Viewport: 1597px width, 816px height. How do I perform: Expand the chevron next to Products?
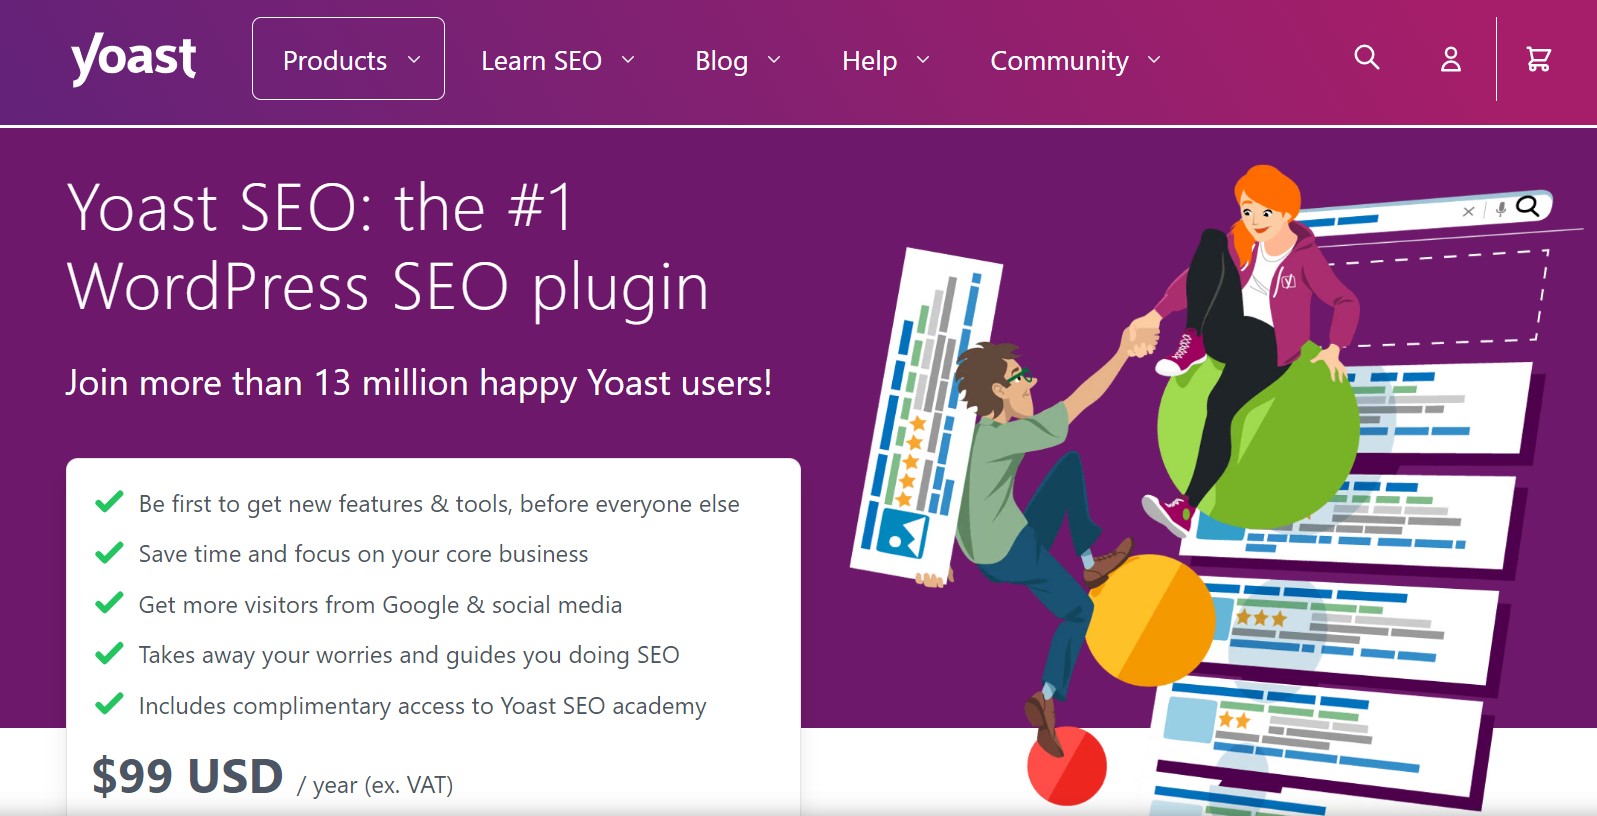[414, 60]
